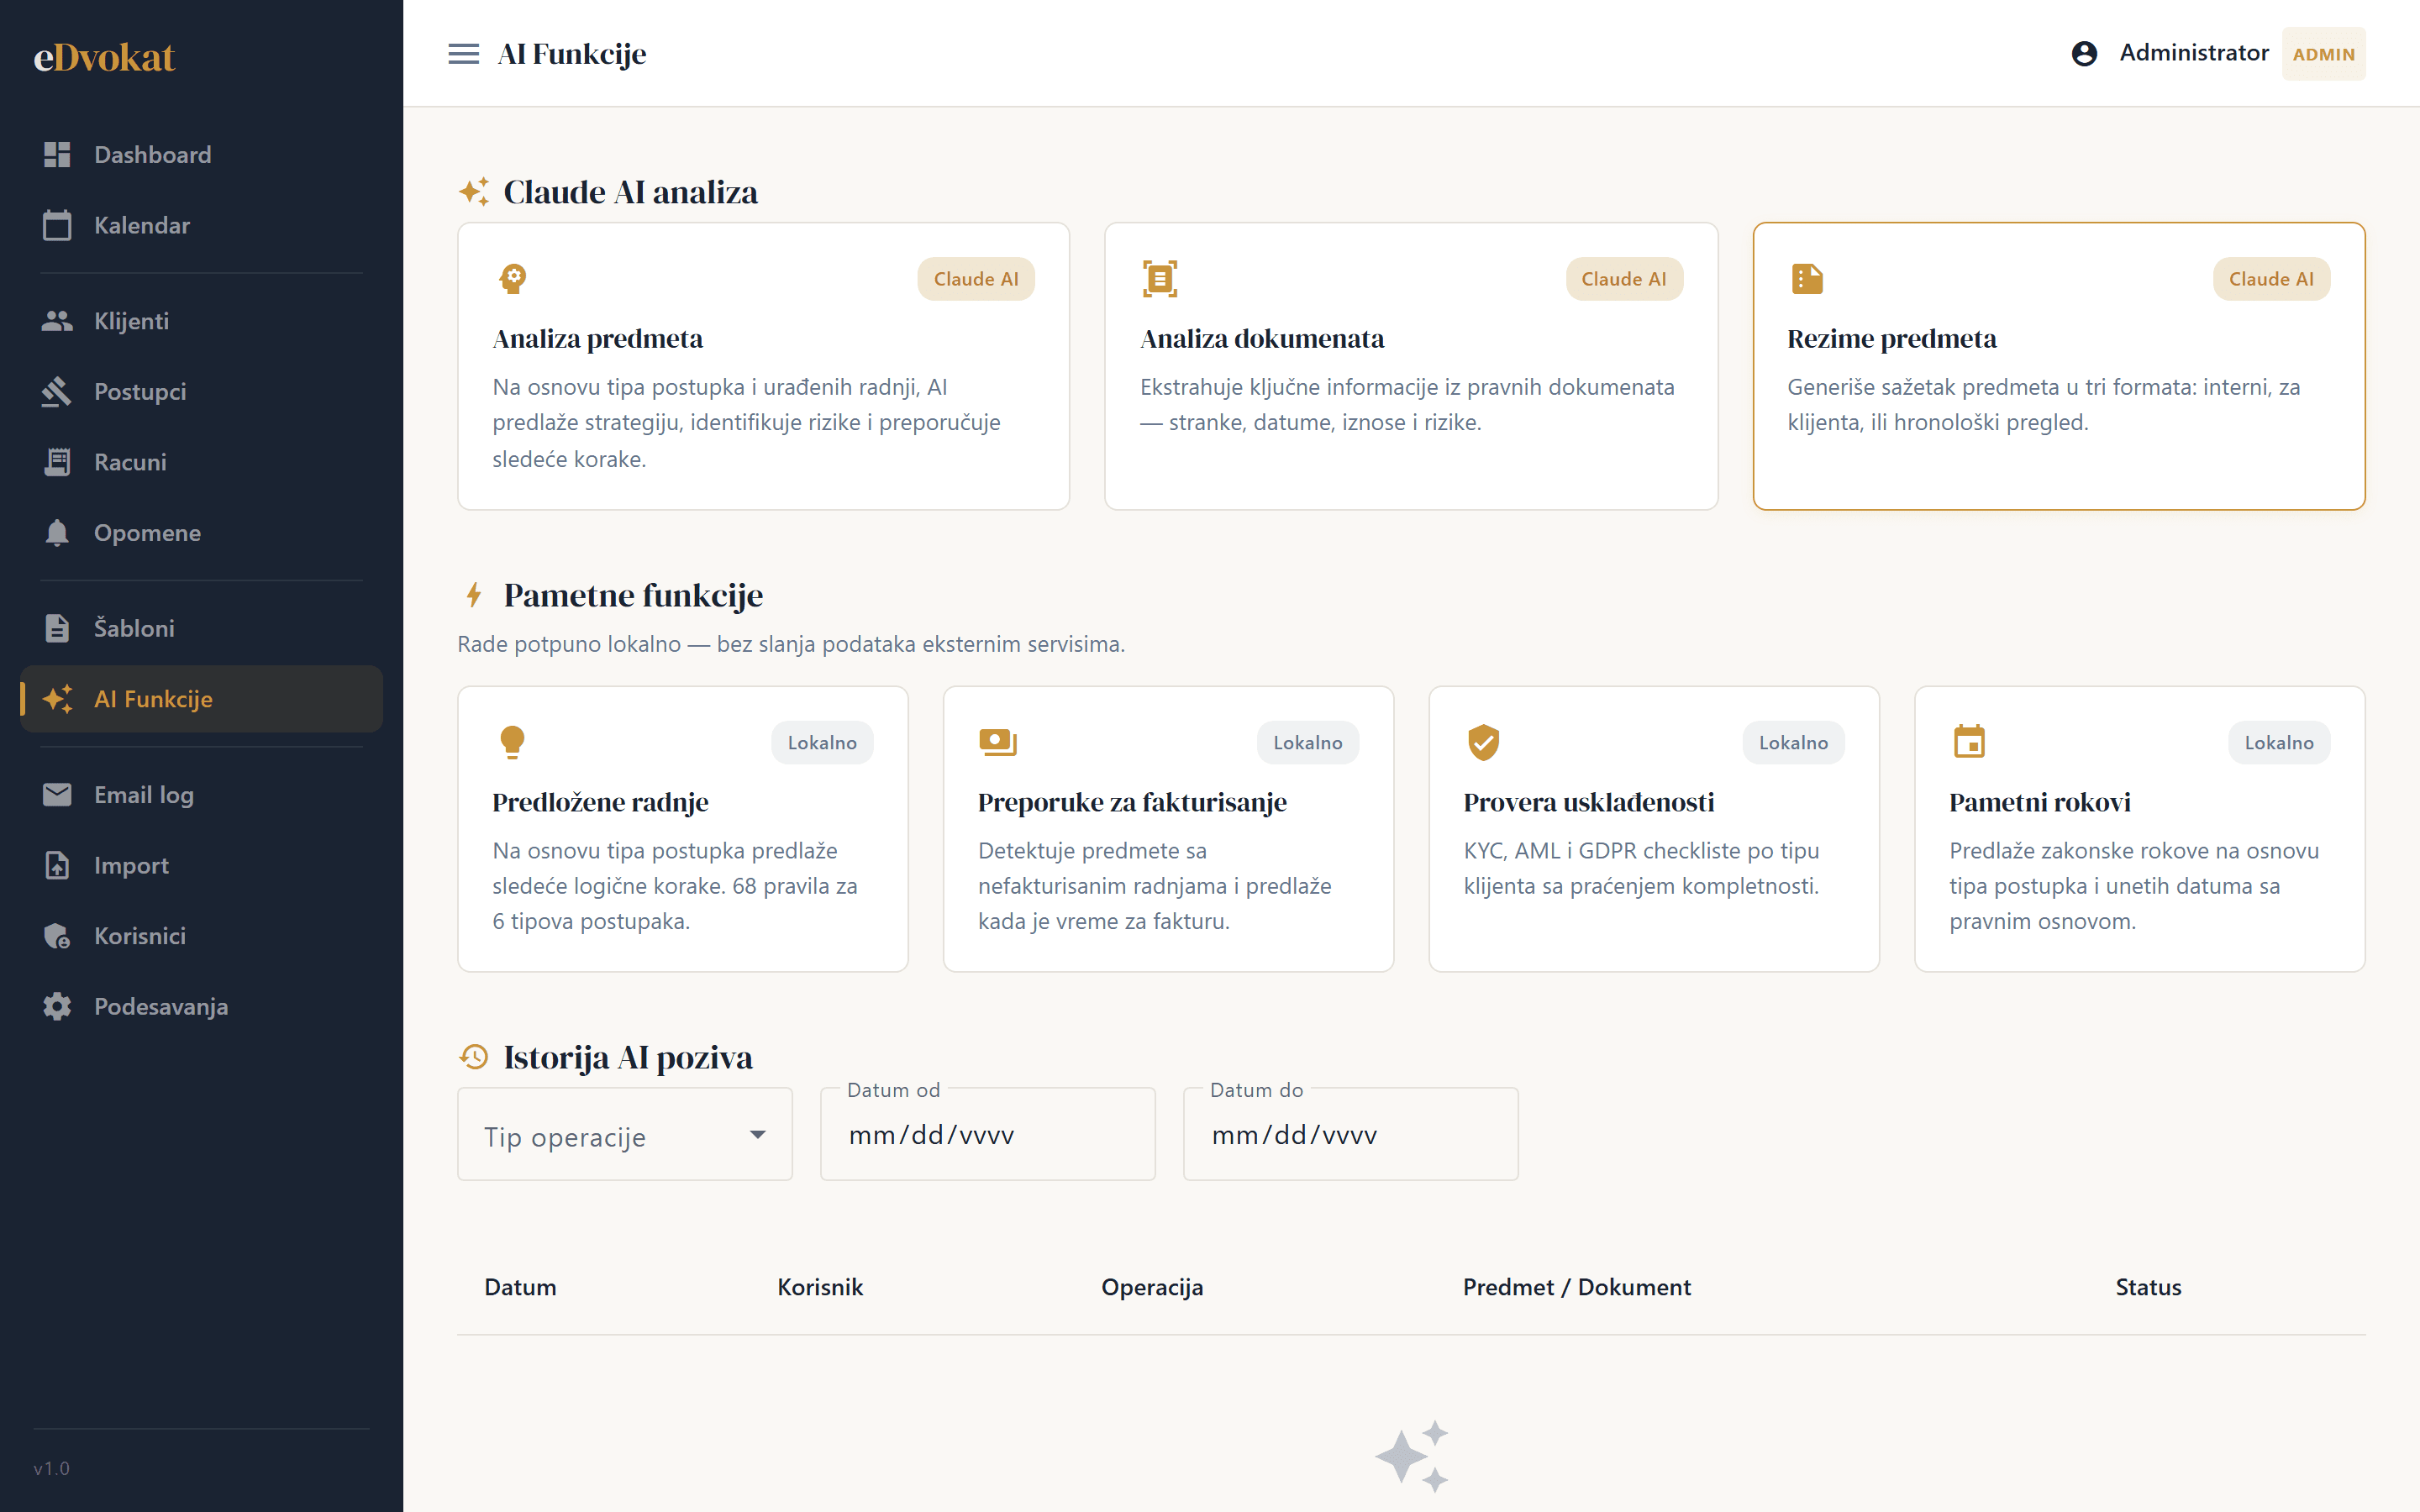Click Lokalno badge on Predložene radnje
The height and width of the screenshot is (1512, 2420).
point(822,743)
